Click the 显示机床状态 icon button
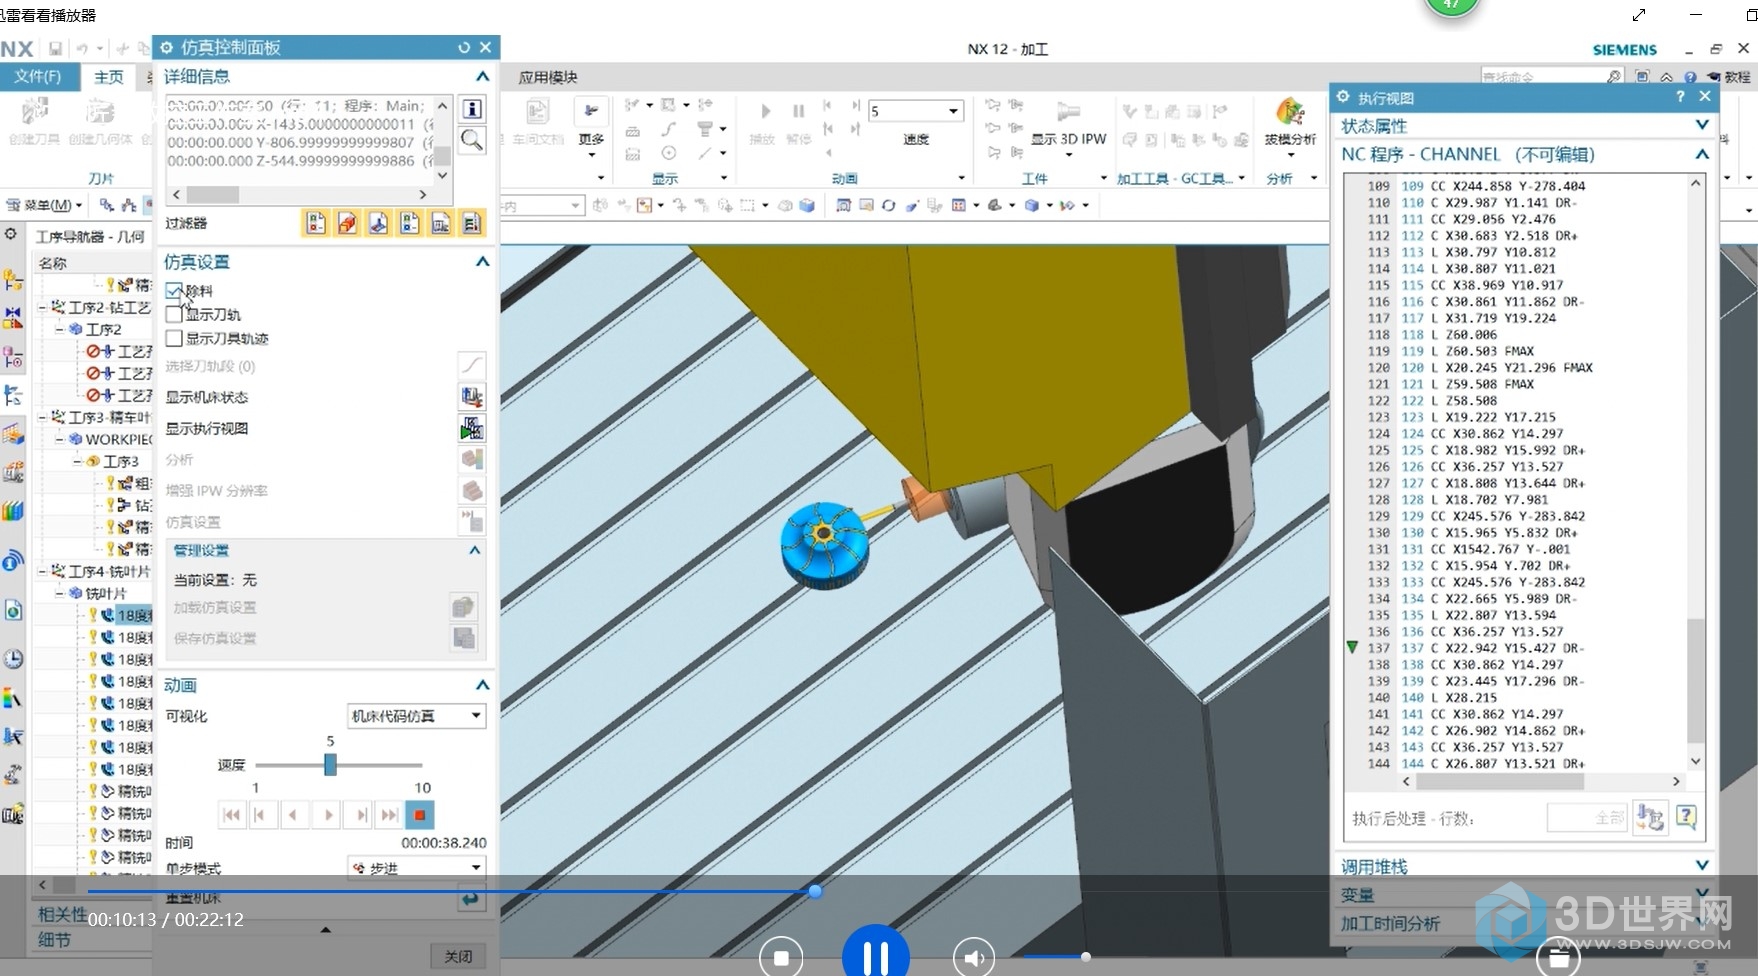Viewport: 1758px width, 976px height. 472,397
